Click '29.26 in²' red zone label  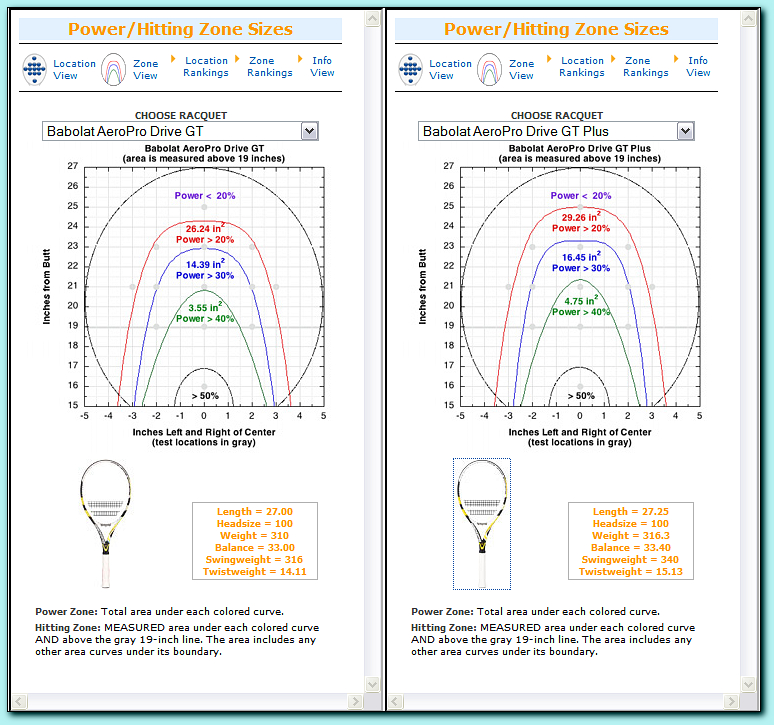click(x=581, y=217)
